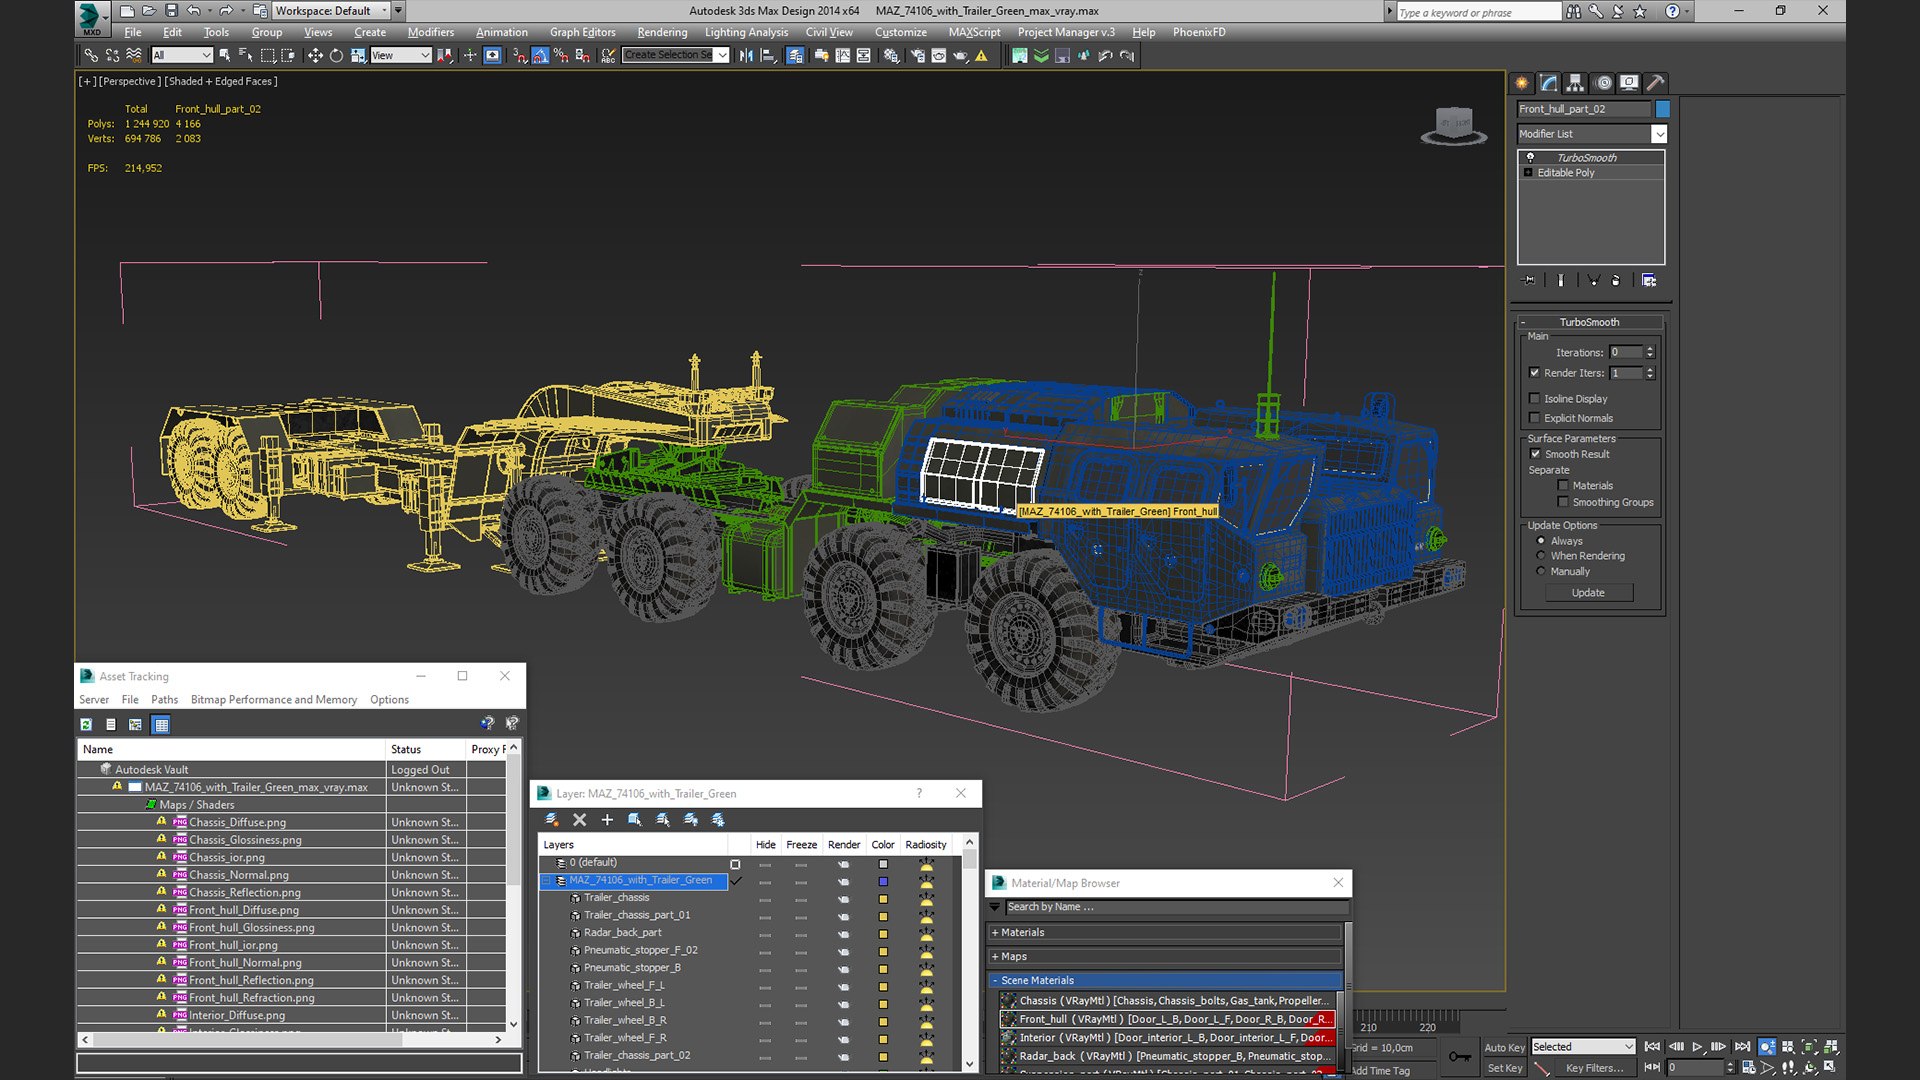Open the Select by Name tool

[x=245, y=56]
